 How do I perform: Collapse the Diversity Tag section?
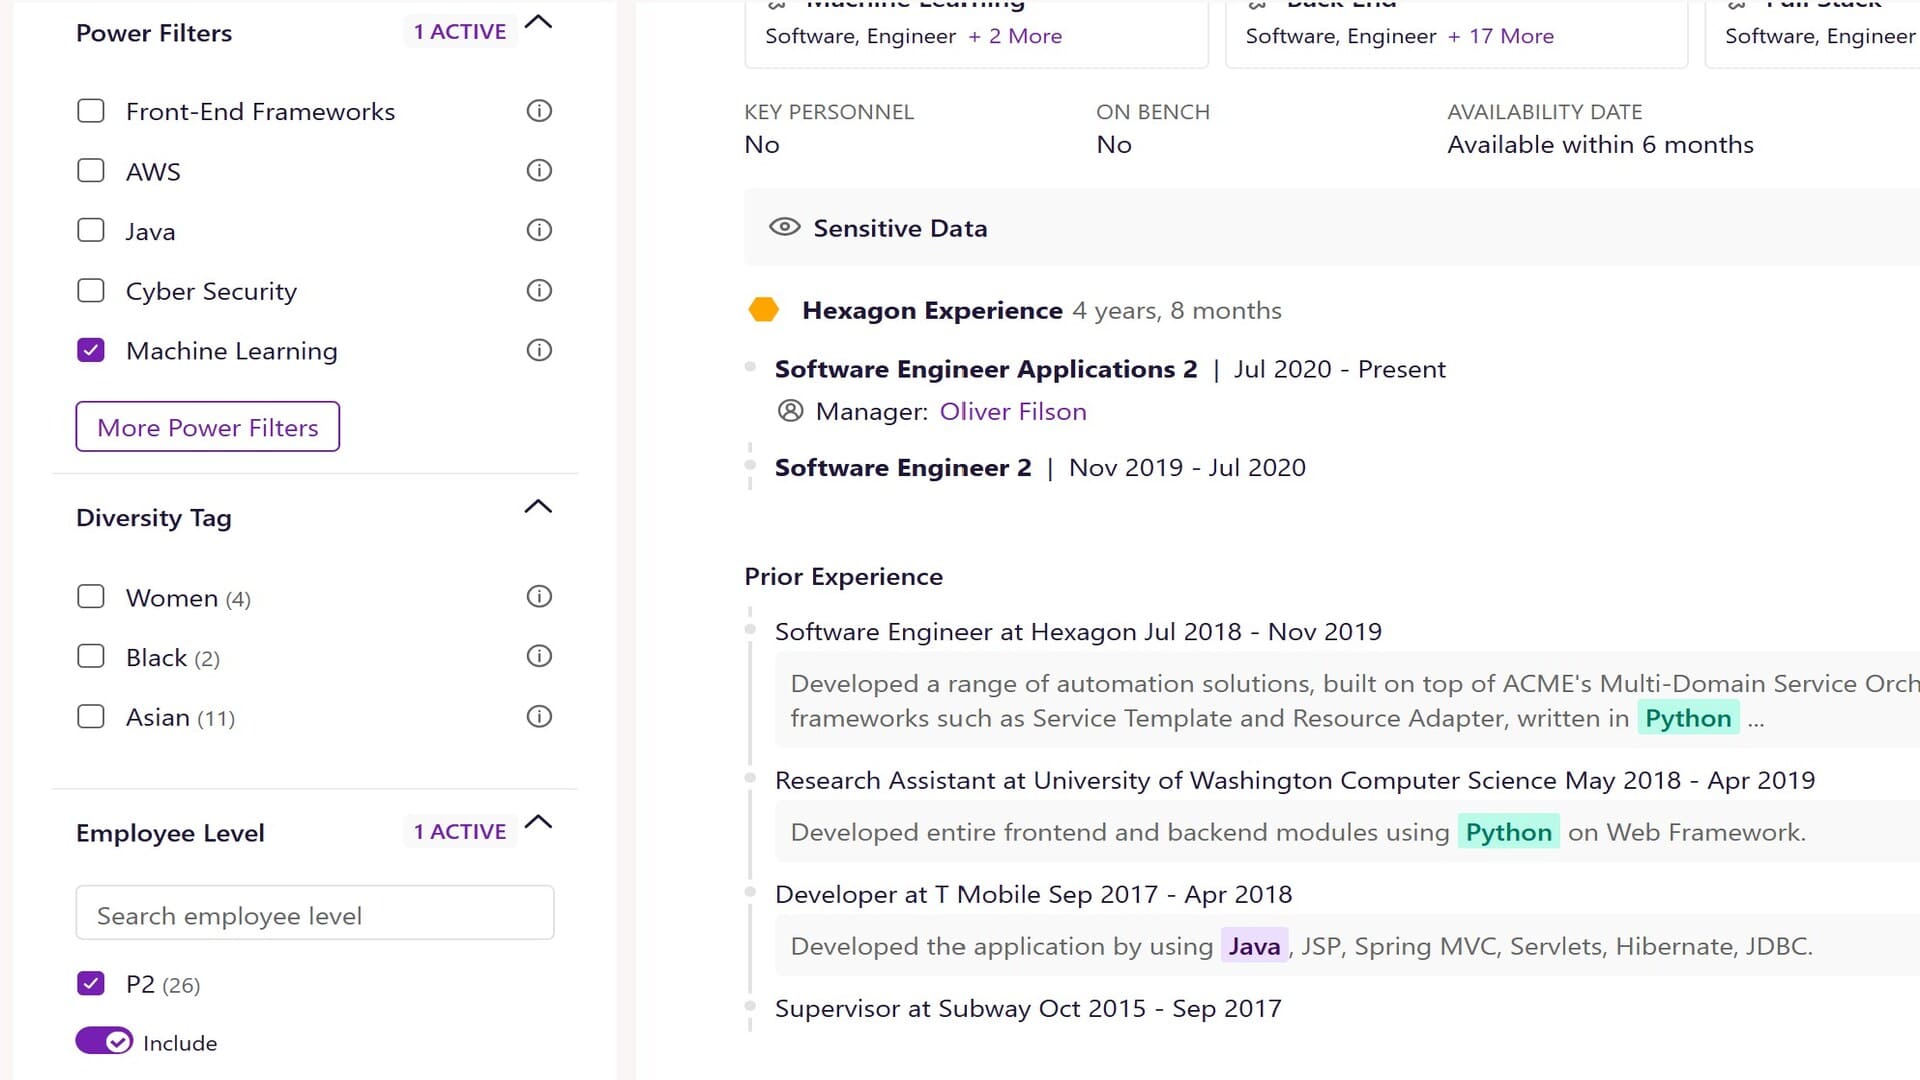point(539,506)
